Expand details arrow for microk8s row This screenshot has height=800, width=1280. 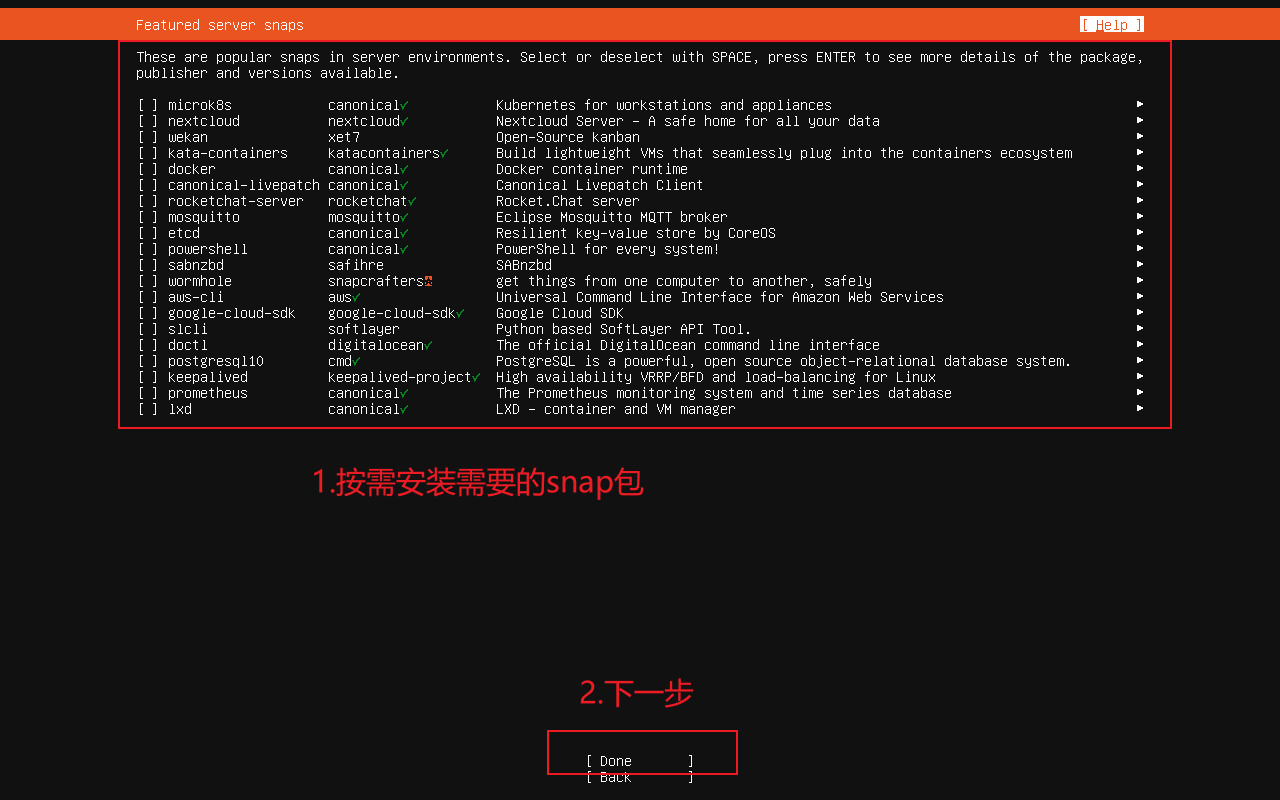pyautogui.click(x=1140, y=104)
